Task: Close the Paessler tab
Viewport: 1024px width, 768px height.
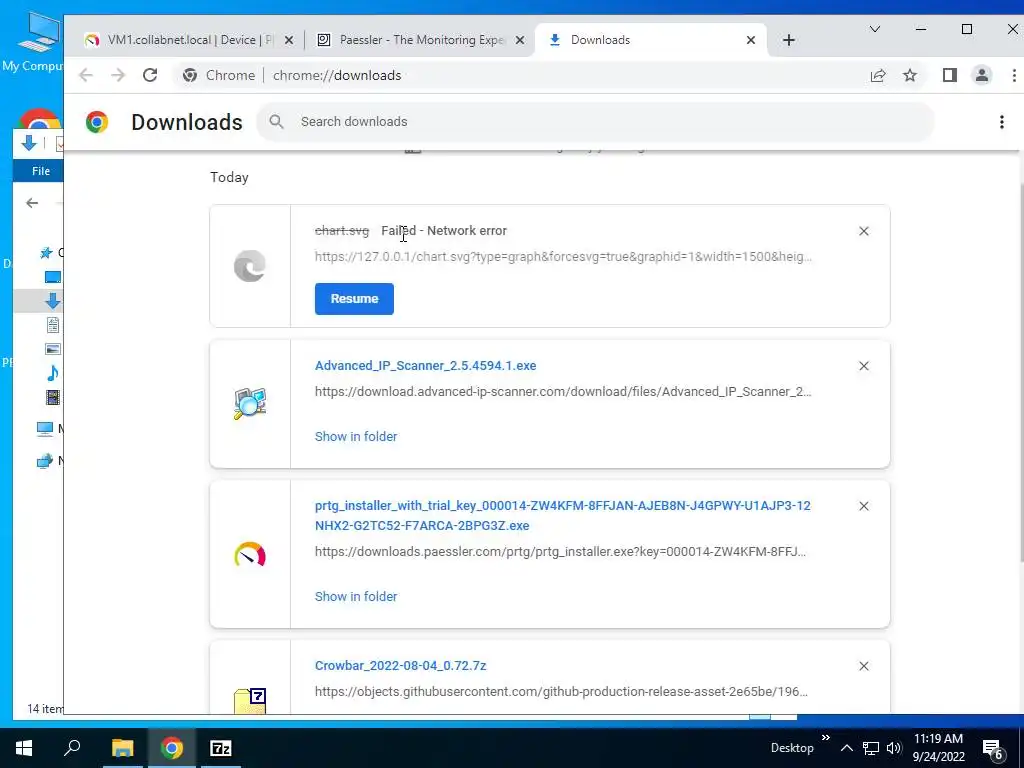Action: [520, 40]
